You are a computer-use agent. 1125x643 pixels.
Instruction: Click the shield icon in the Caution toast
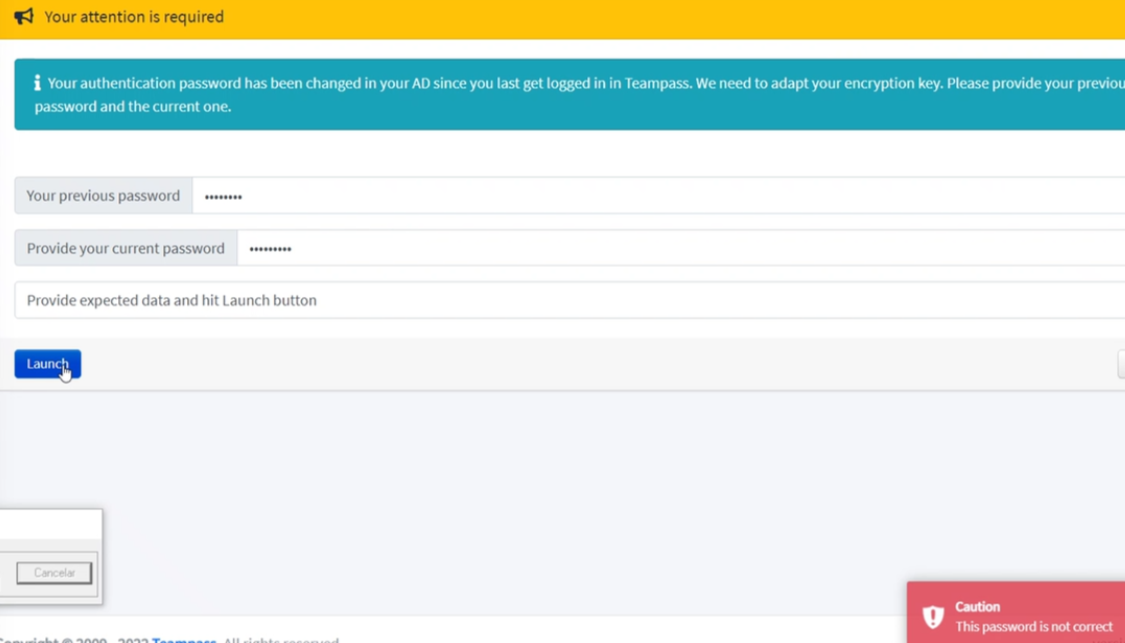tap(933, 616)
